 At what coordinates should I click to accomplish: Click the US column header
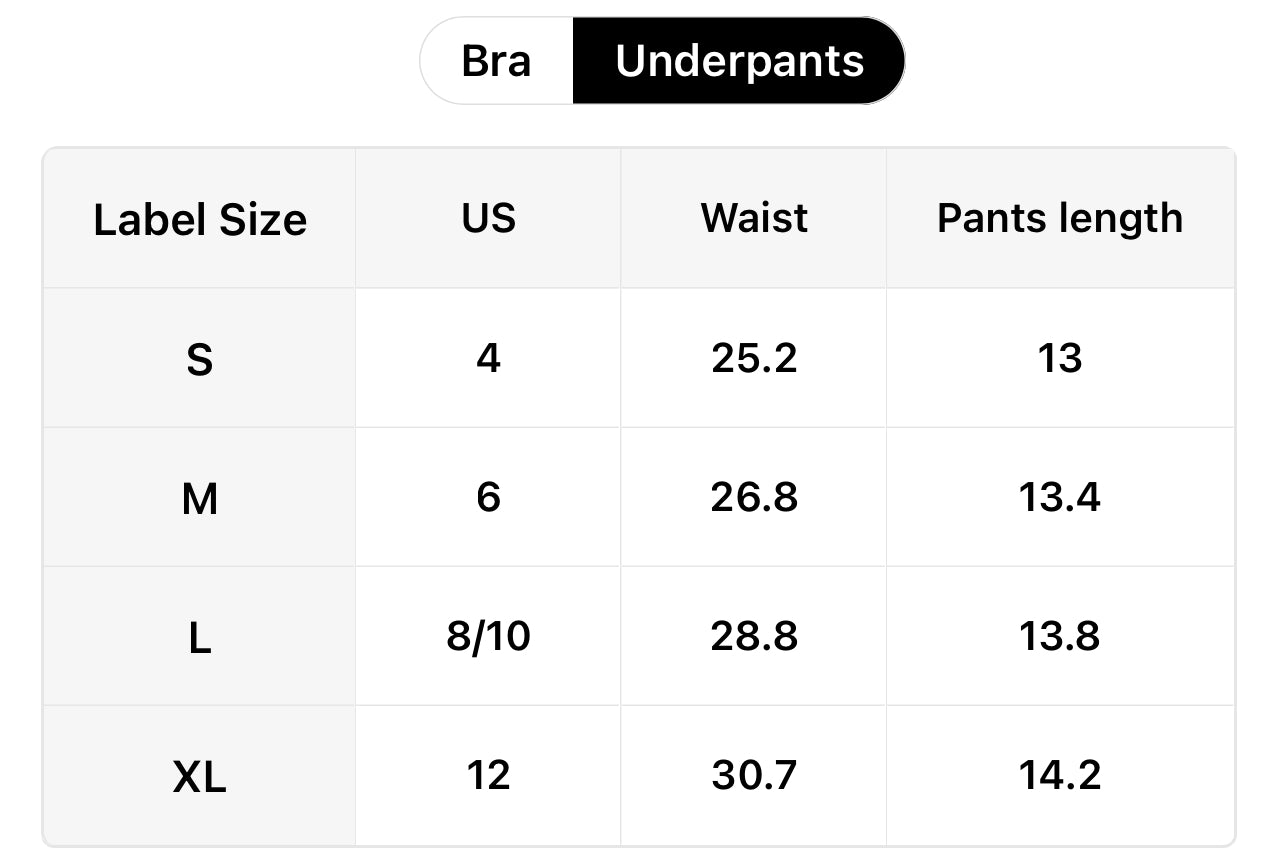[x=488, y=218]
